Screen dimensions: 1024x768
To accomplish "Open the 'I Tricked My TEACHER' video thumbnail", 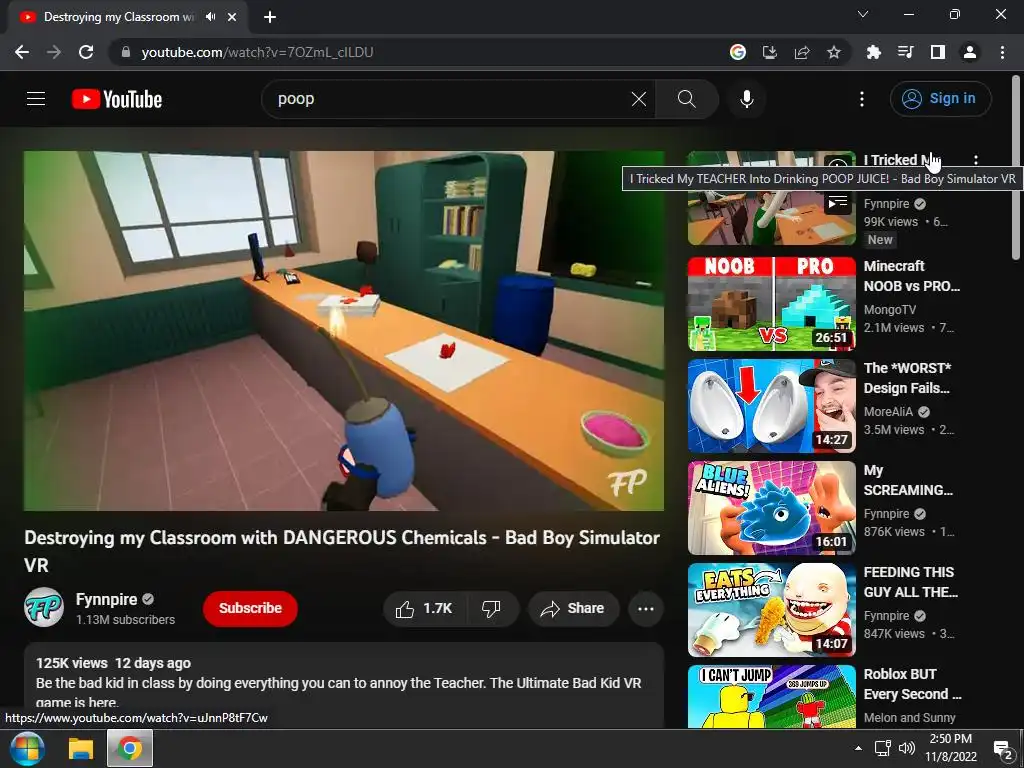I will tap(771, 199).
